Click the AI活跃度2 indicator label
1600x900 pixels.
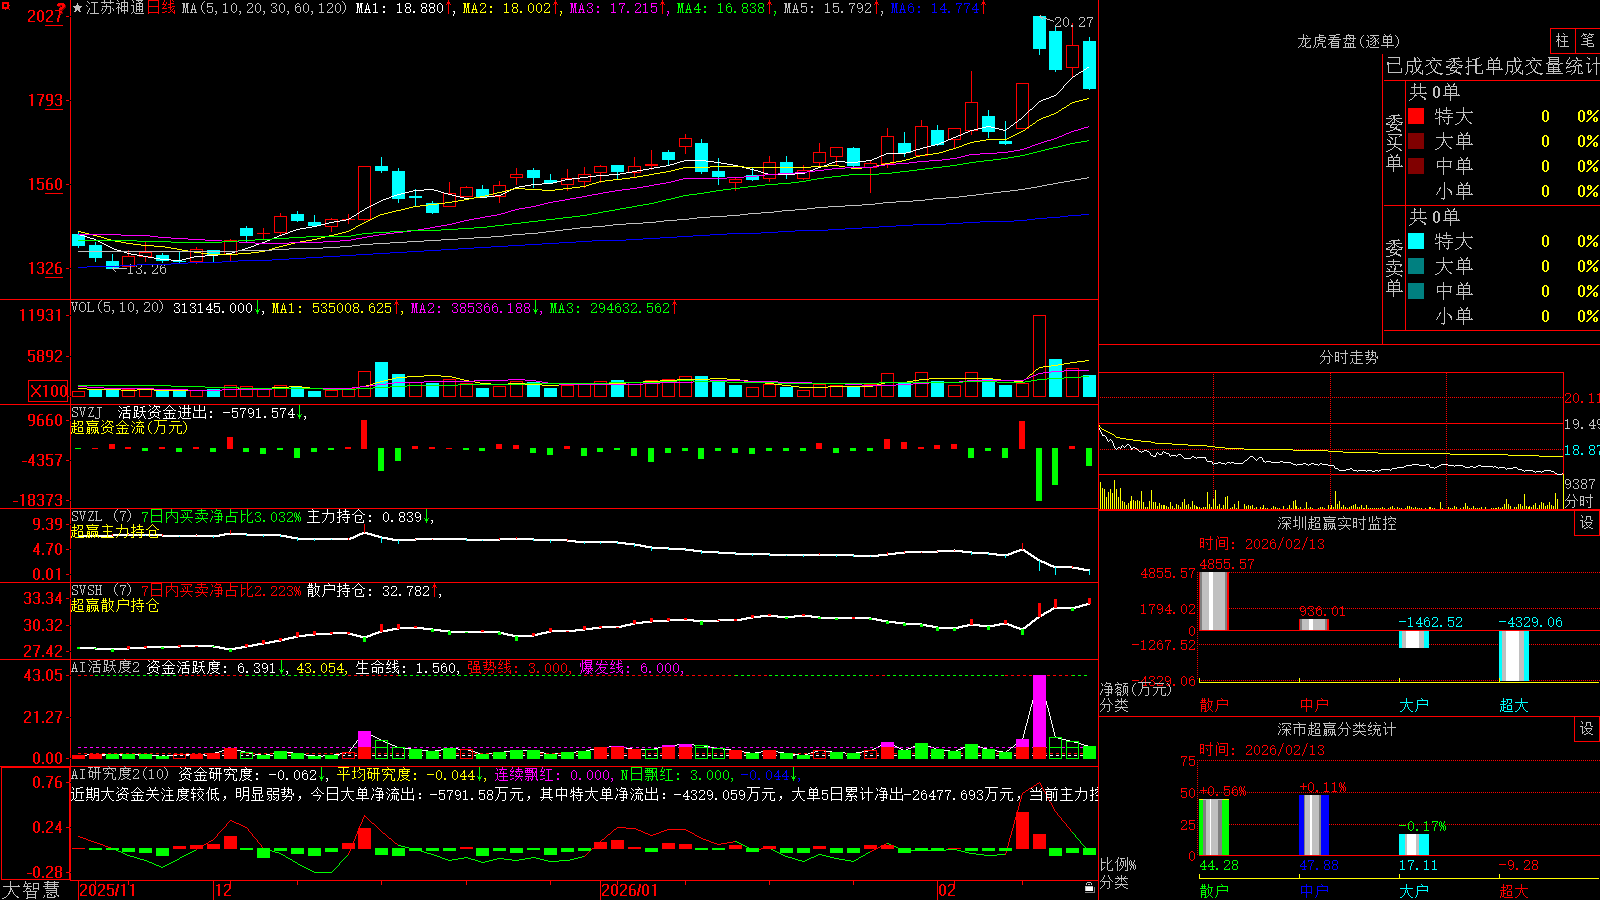point(106,668)
